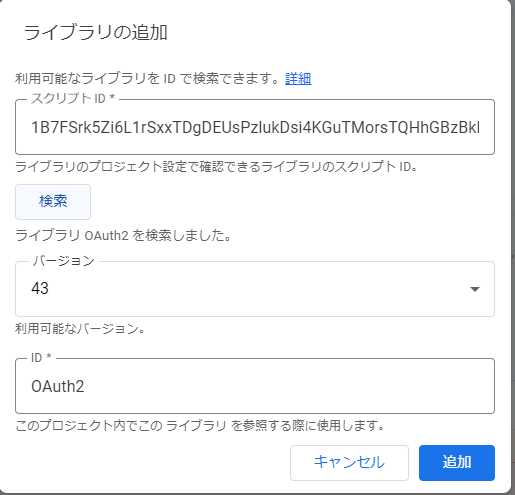Open the バージョン dropdown showing 43
The height and width of the screenshot is (495, 515).
pos(255,289)
